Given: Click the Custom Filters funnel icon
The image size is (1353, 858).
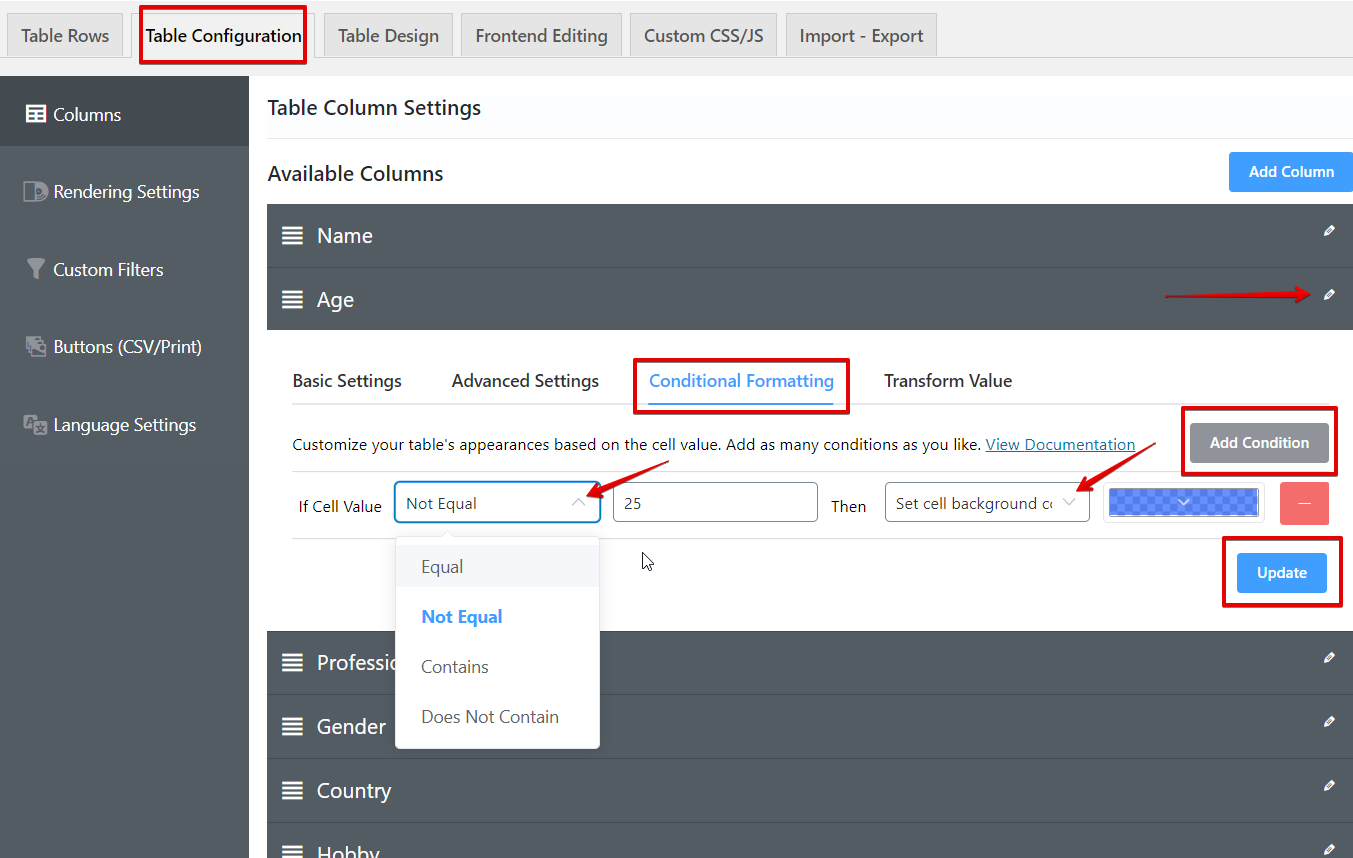Looking at the screenshot, I should (x=36, y=269).
